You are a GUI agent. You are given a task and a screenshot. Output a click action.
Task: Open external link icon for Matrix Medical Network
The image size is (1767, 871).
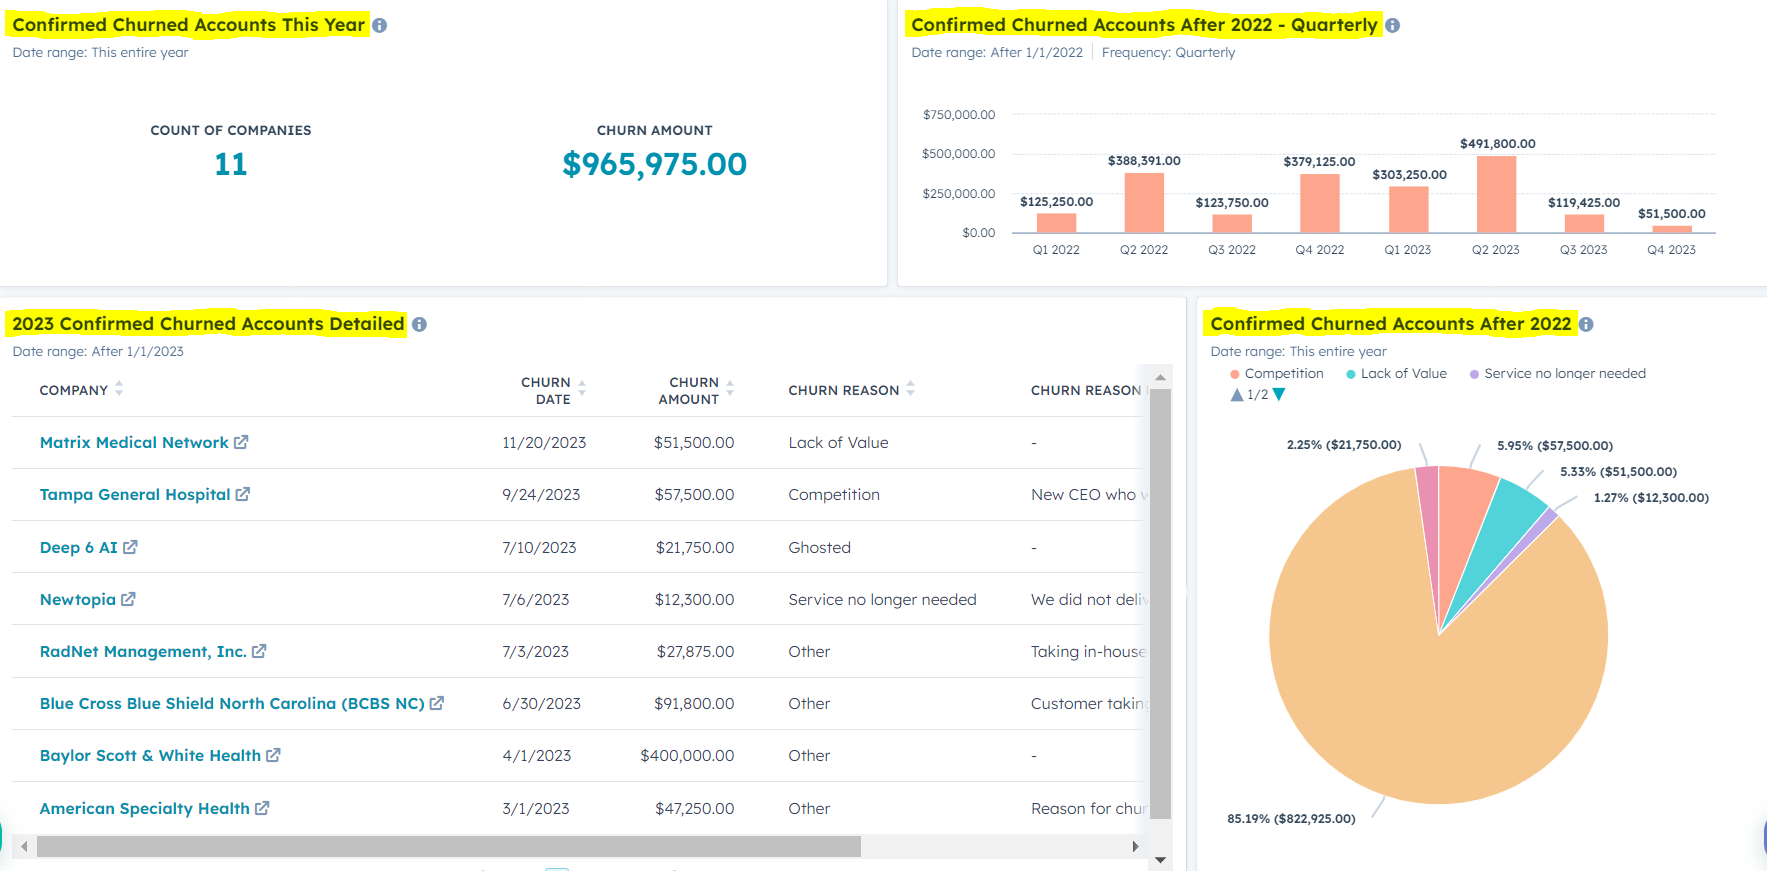[x=241, y=442]
